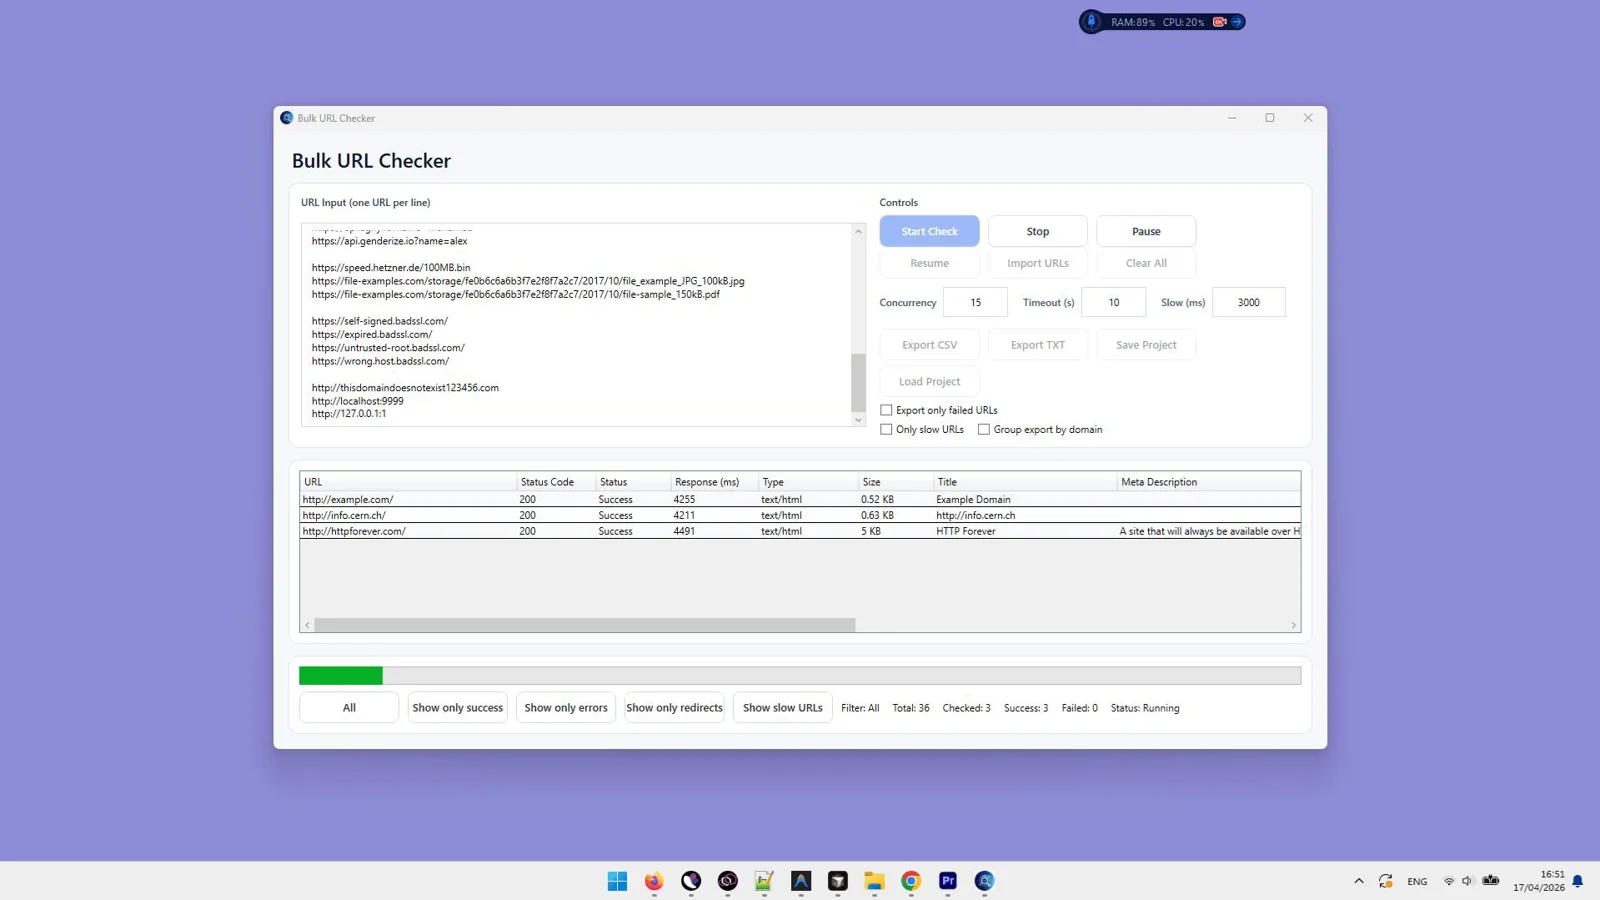Screen dimensions: 1600x900
Task: Click the Bulk URL Checker title bar icon
Action: click(x=287, y=118)
